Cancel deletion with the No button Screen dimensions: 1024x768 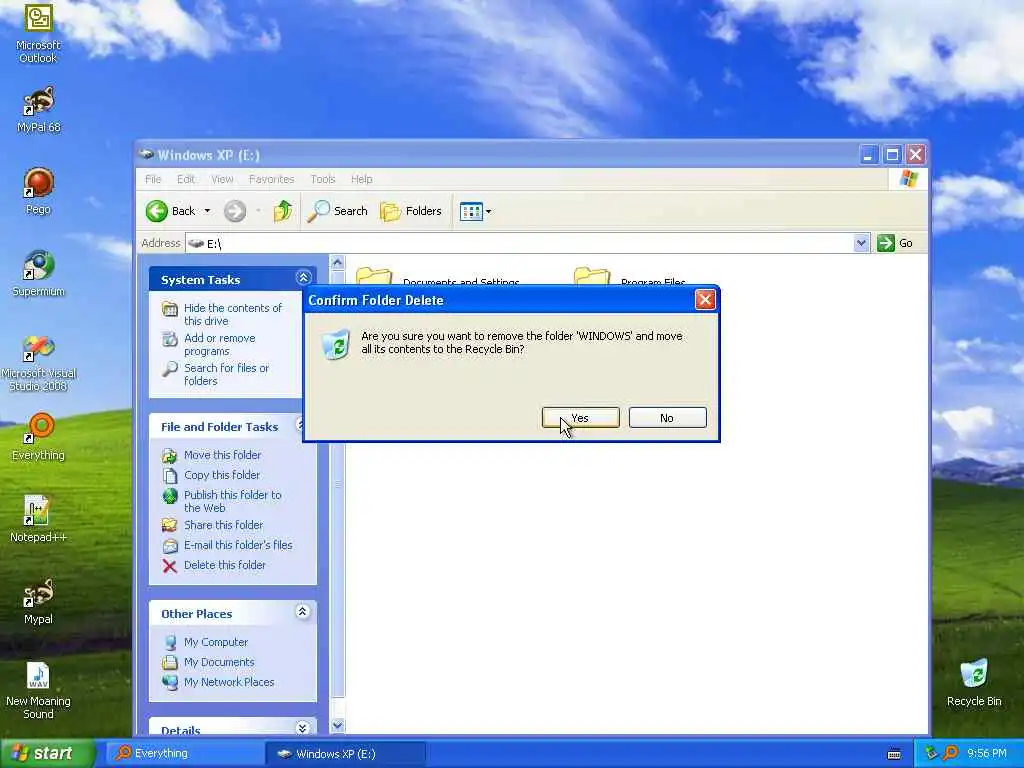coord(667,418)
